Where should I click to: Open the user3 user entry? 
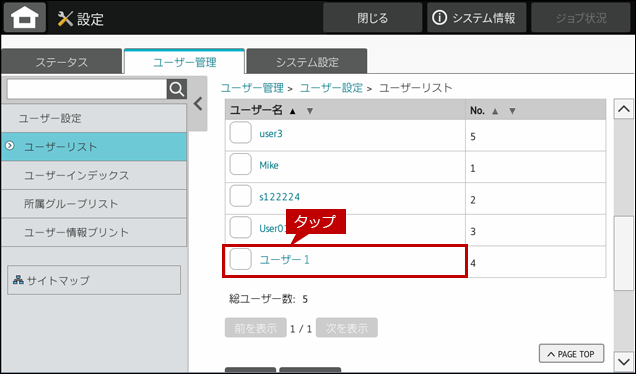(x=271, y=134)
